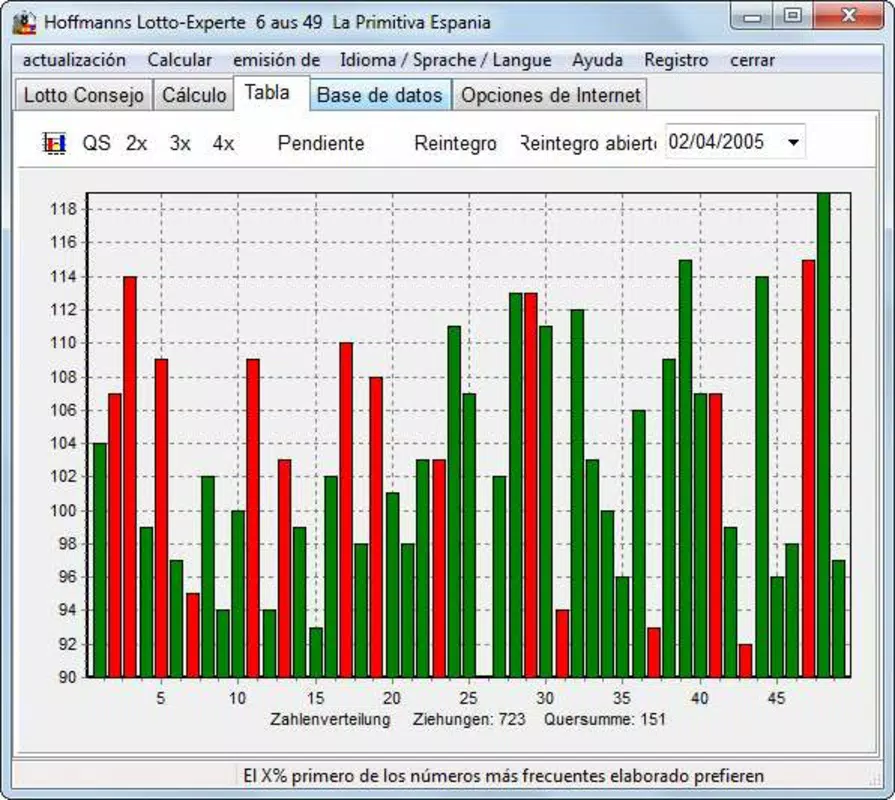Click the y-axis label 100
This screenshot has width=895, height=800.
[x=63, y=511]
